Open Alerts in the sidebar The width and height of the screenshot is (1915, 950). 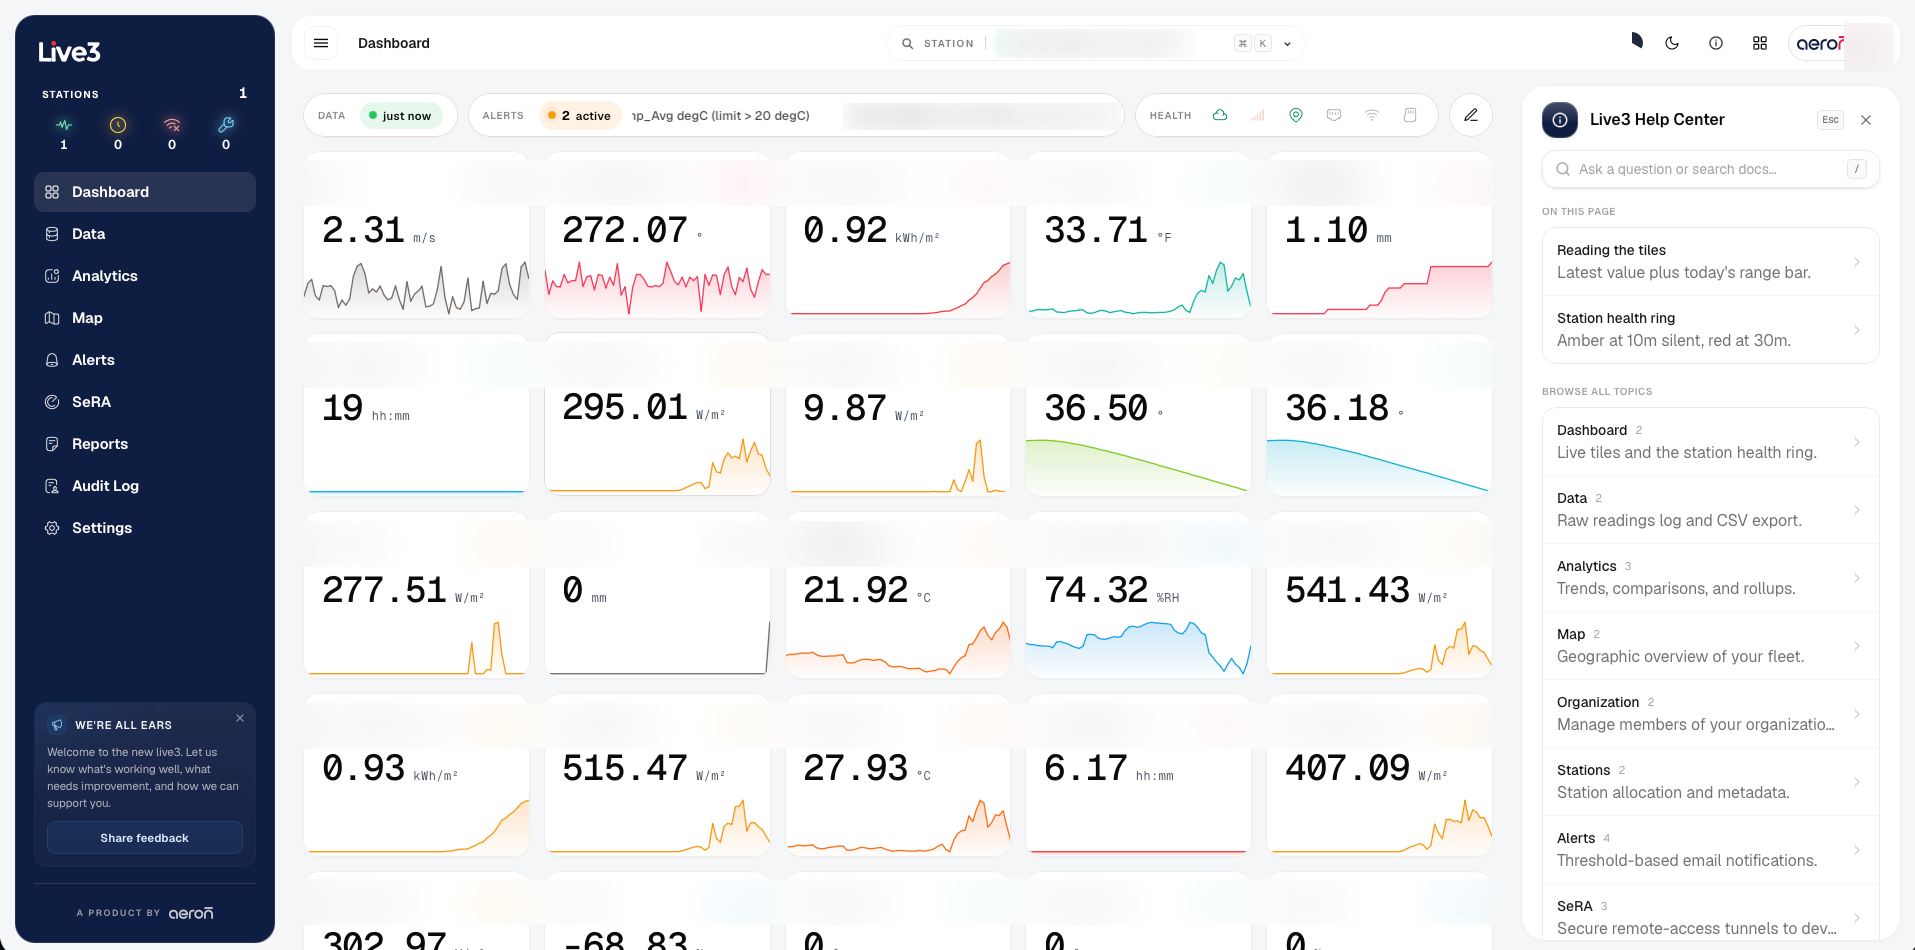(x=145, y=360)
